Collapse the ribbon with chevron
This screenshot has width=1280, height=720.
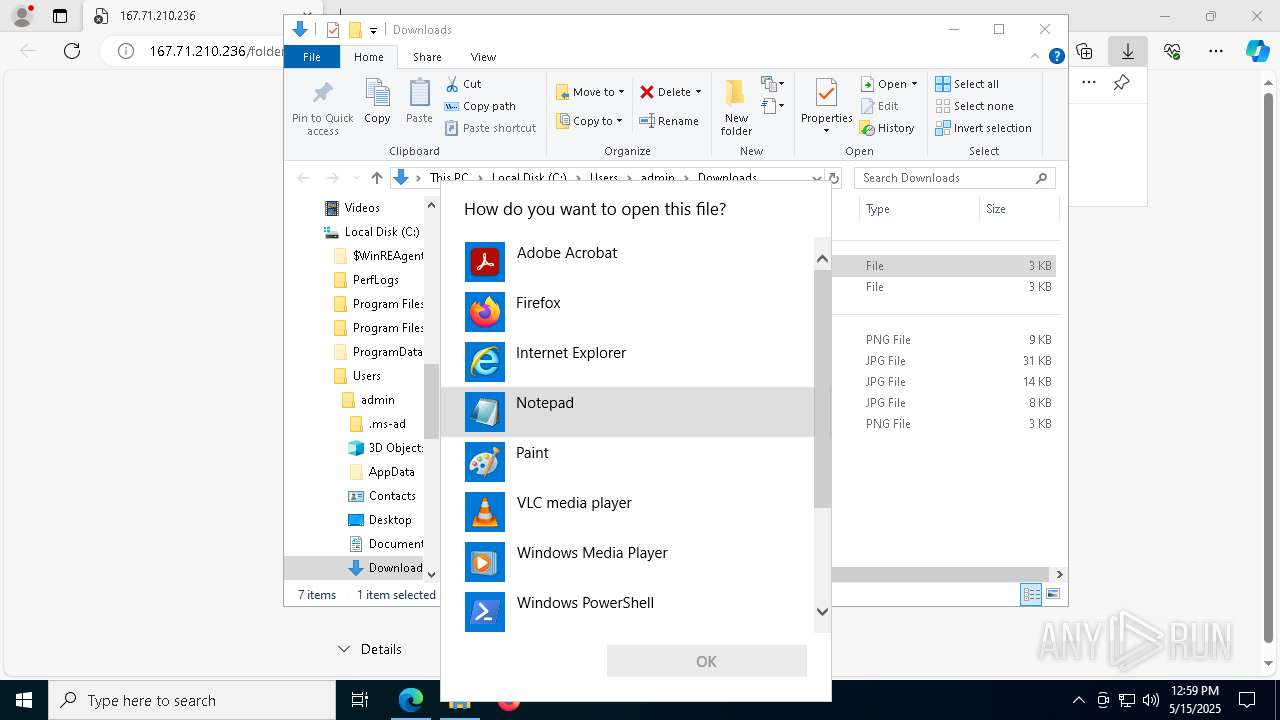1036,57
